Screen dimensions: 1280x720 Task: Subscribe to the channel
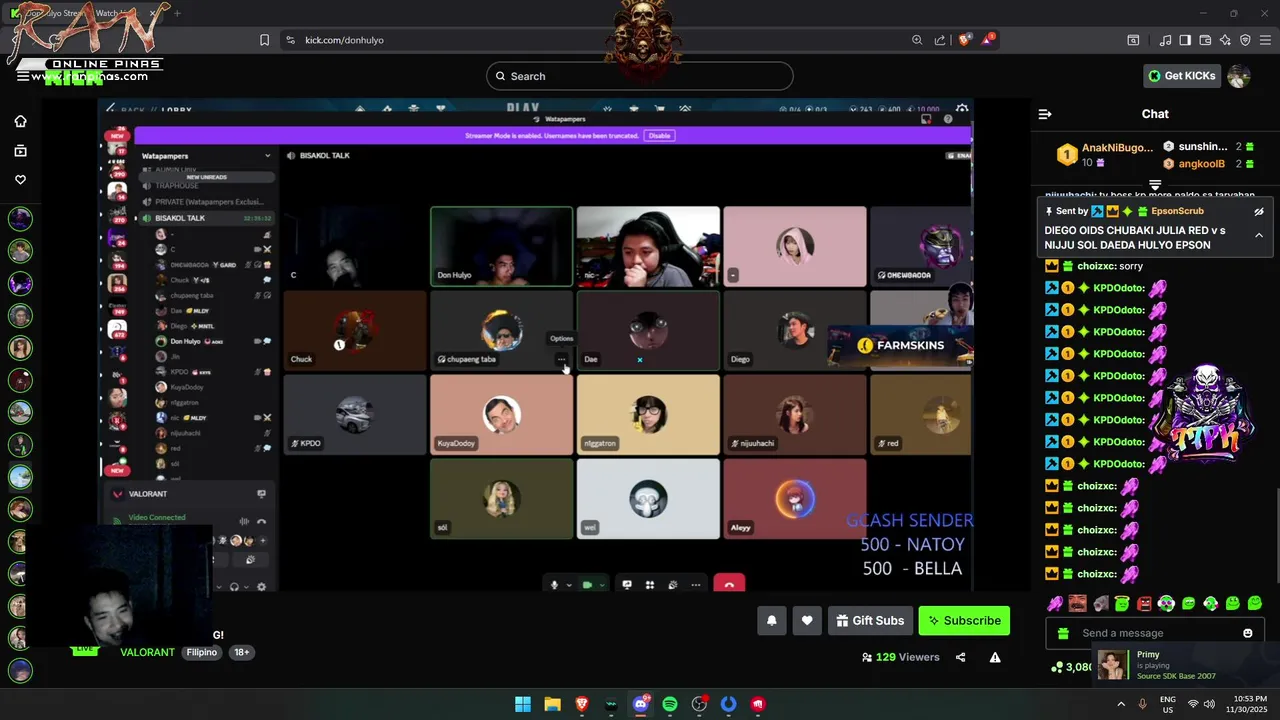(964, 620)
